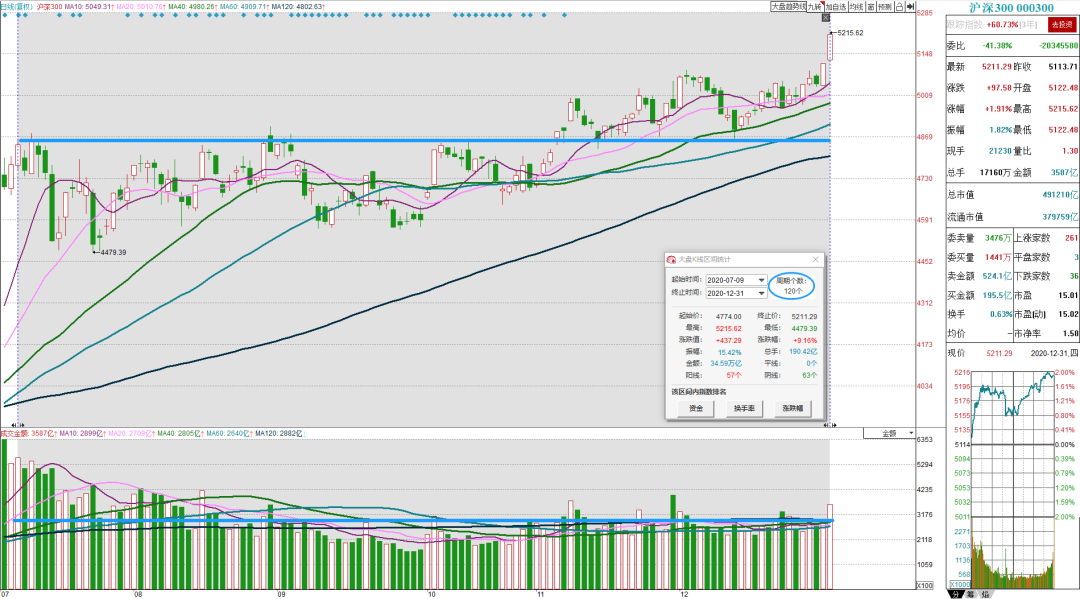The image size is (1080, 599).
Task: Toggle the 均线 moving average display
Action: click(x=856, y=7)
